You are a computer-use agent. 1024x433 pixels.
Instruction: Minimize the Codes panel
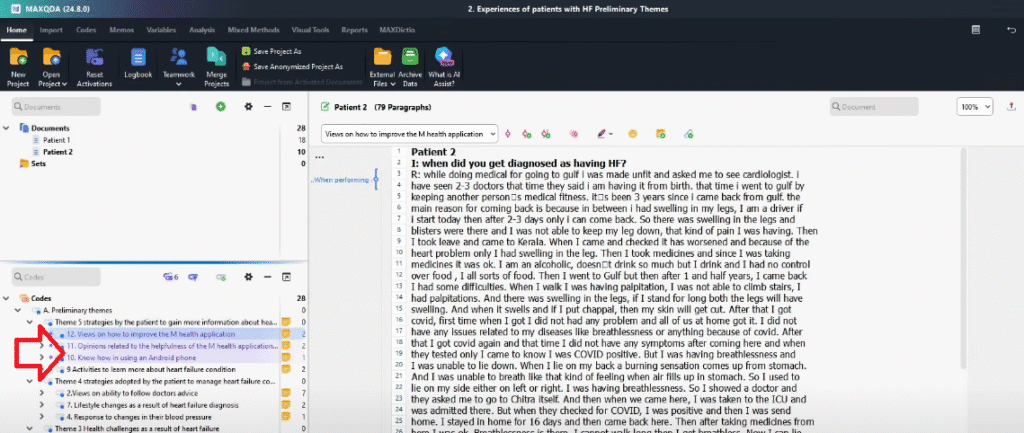pyautogui.click(x=267, y=277)
